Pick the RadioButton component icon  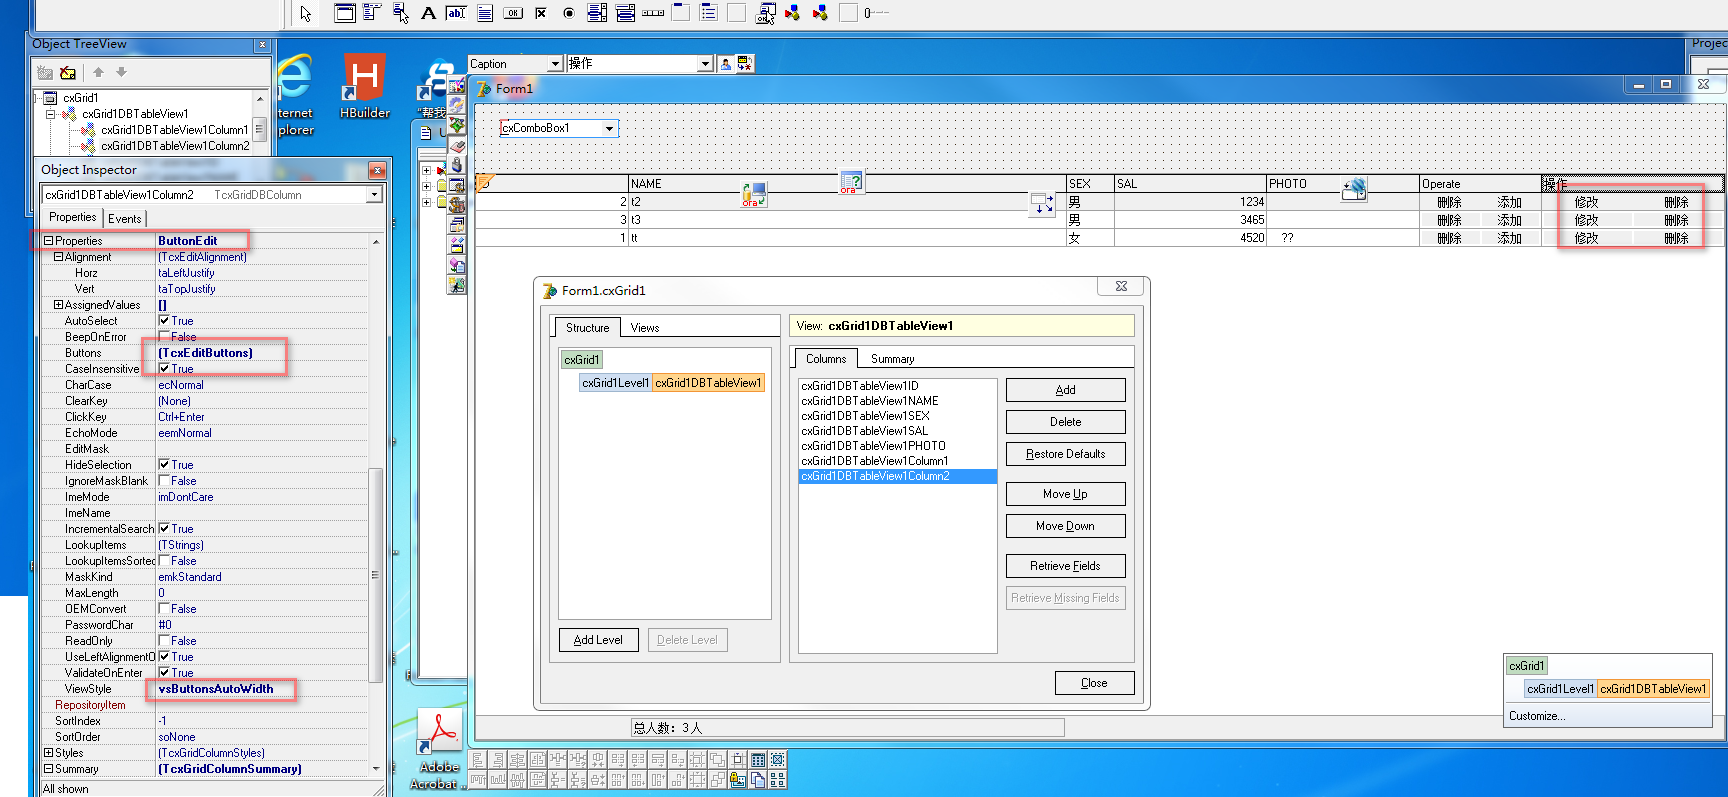(x=568, y=13)
